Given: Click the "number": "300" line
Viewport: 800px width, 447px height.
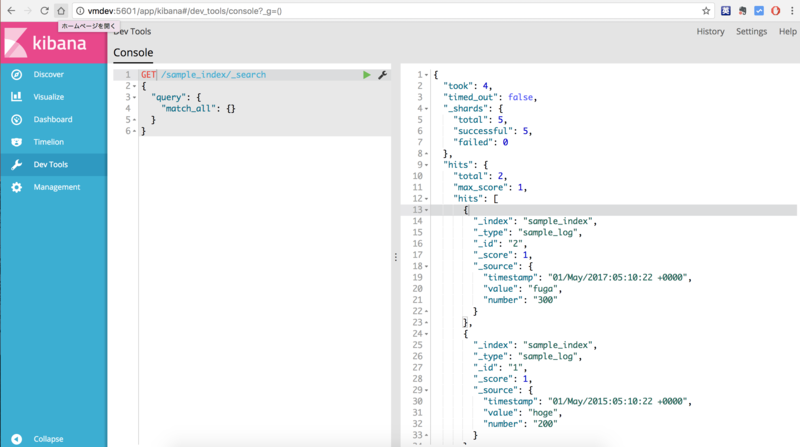Looking at the screenshot, I should [520, 300].
